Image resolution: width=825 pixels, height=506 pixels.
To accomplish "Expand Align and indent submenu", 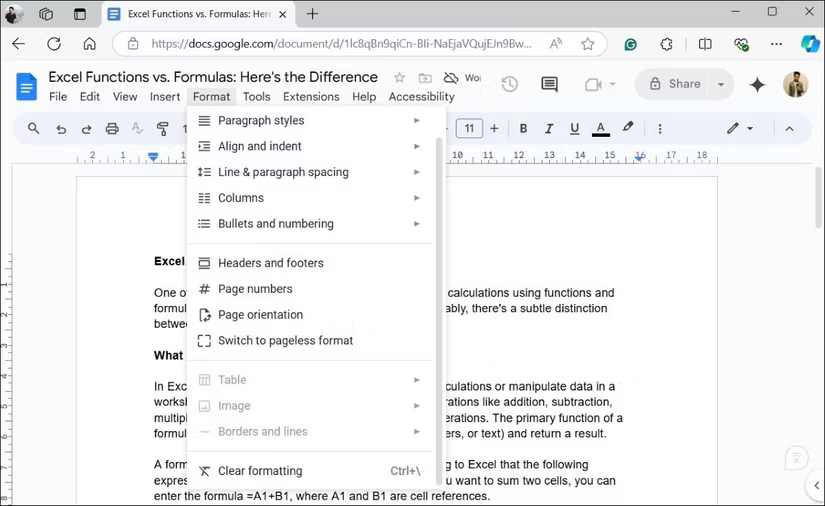I will (310, 146).
